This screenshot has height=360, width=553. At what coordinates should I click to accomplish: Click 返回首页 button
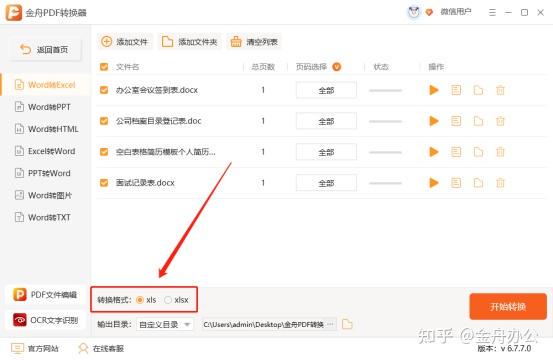coord(45,49)
